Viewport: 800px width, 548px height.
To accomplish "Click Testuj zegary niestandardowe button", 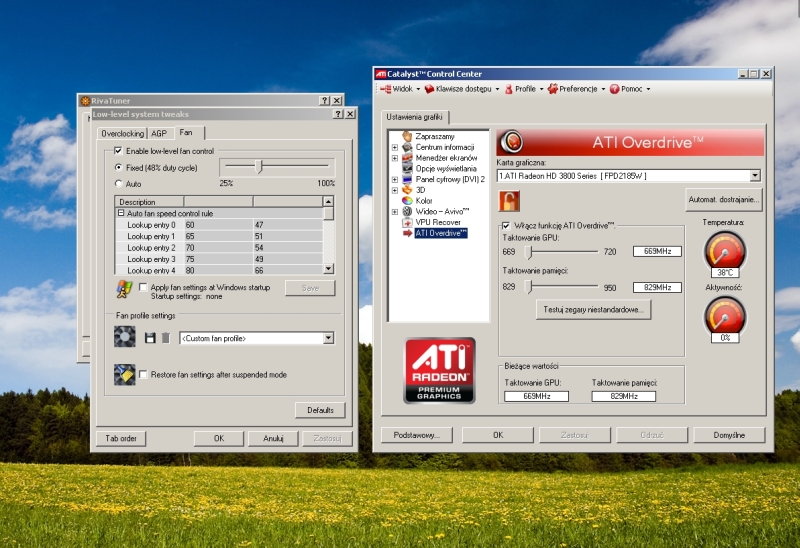I will [x=593, y=310].
